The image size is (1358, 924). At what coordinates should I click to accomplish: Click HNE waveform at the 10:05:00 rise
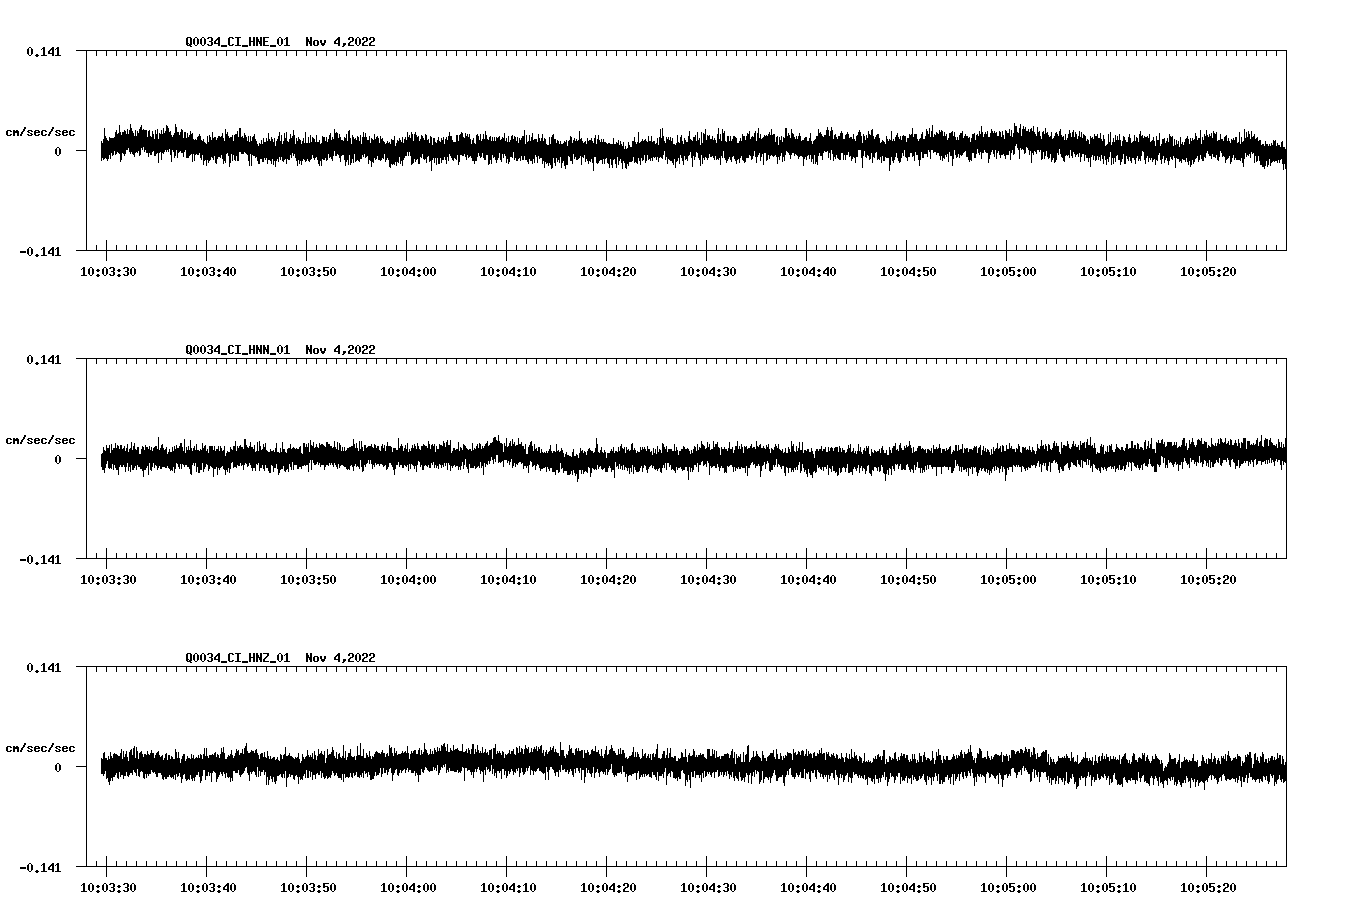[1018, 140]
